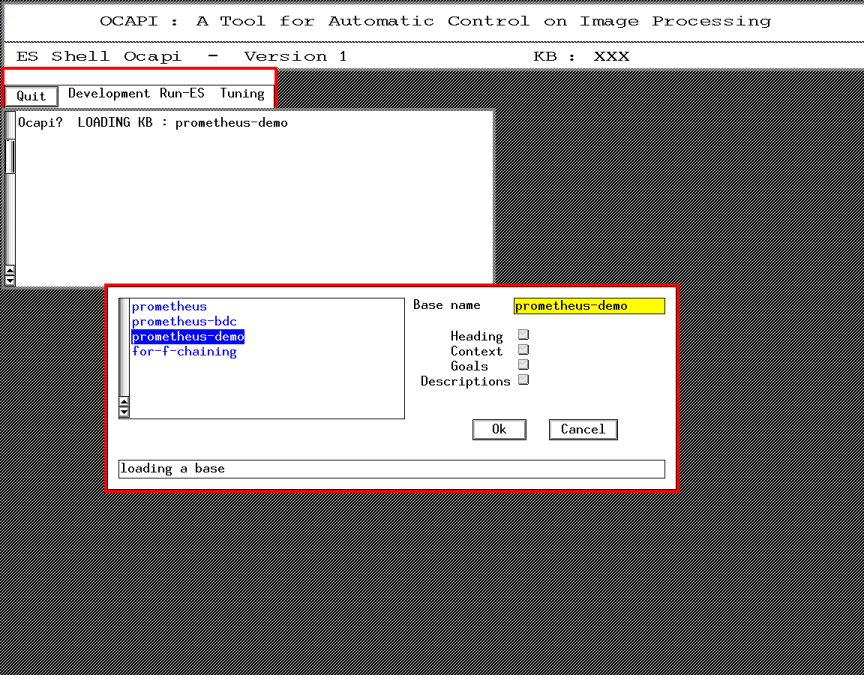Click the console scroll-down arrow

pos(9,280)
